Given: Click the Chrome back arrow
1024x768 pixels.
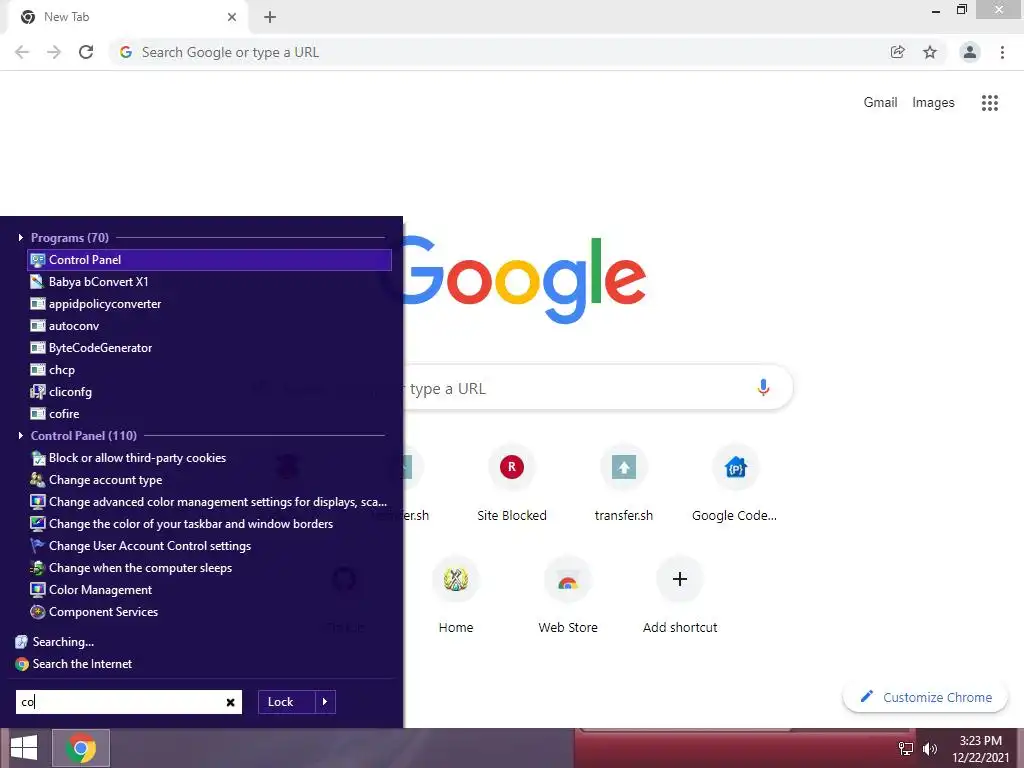Looking at the screenshot, I should [22, 52].
